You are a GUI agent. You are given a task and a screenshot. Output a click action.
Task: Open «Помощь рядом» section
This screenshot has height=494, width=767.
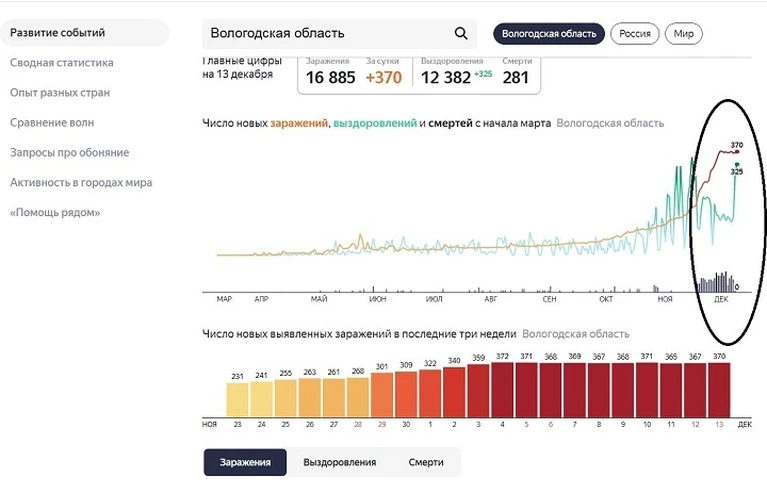pos(55,212)
